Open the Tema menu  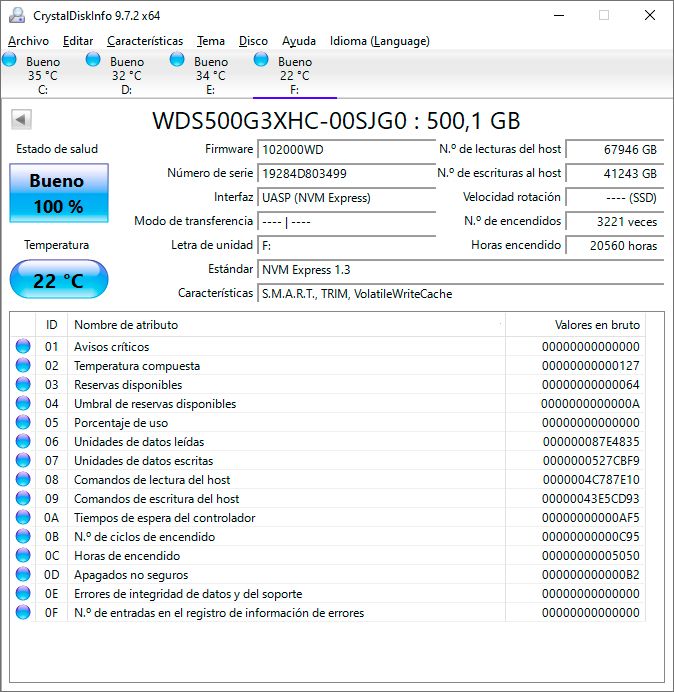211,41
